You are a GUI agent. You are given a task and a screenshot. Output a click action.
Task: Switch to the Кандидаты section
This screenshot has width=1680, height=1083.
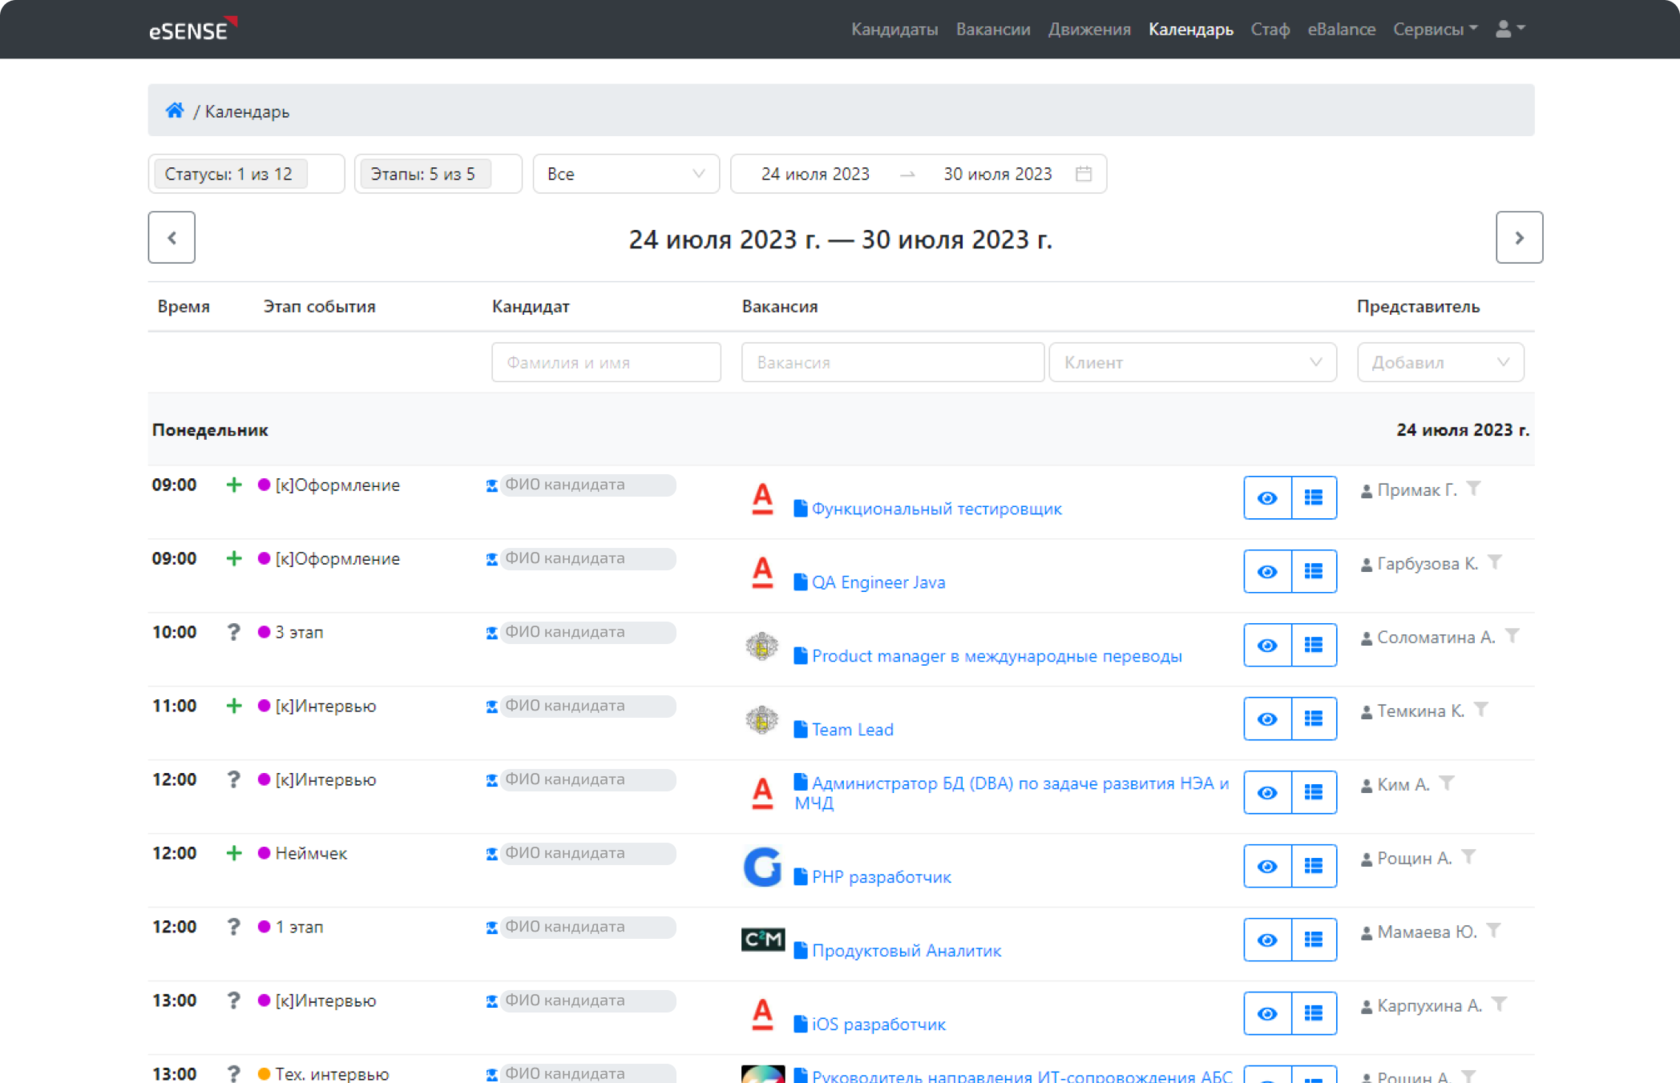point(894,29)
